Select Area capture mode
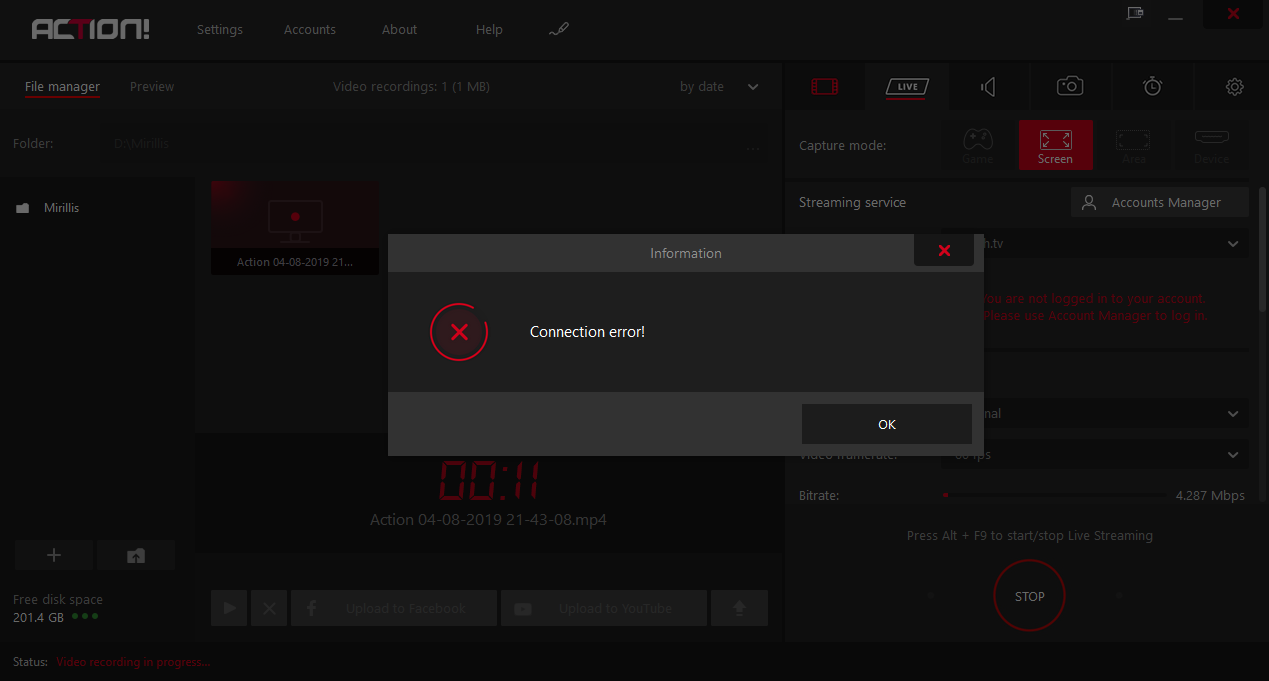Image resolution: width=1269 pixels, height=681 pixels. click(1132, 145)
